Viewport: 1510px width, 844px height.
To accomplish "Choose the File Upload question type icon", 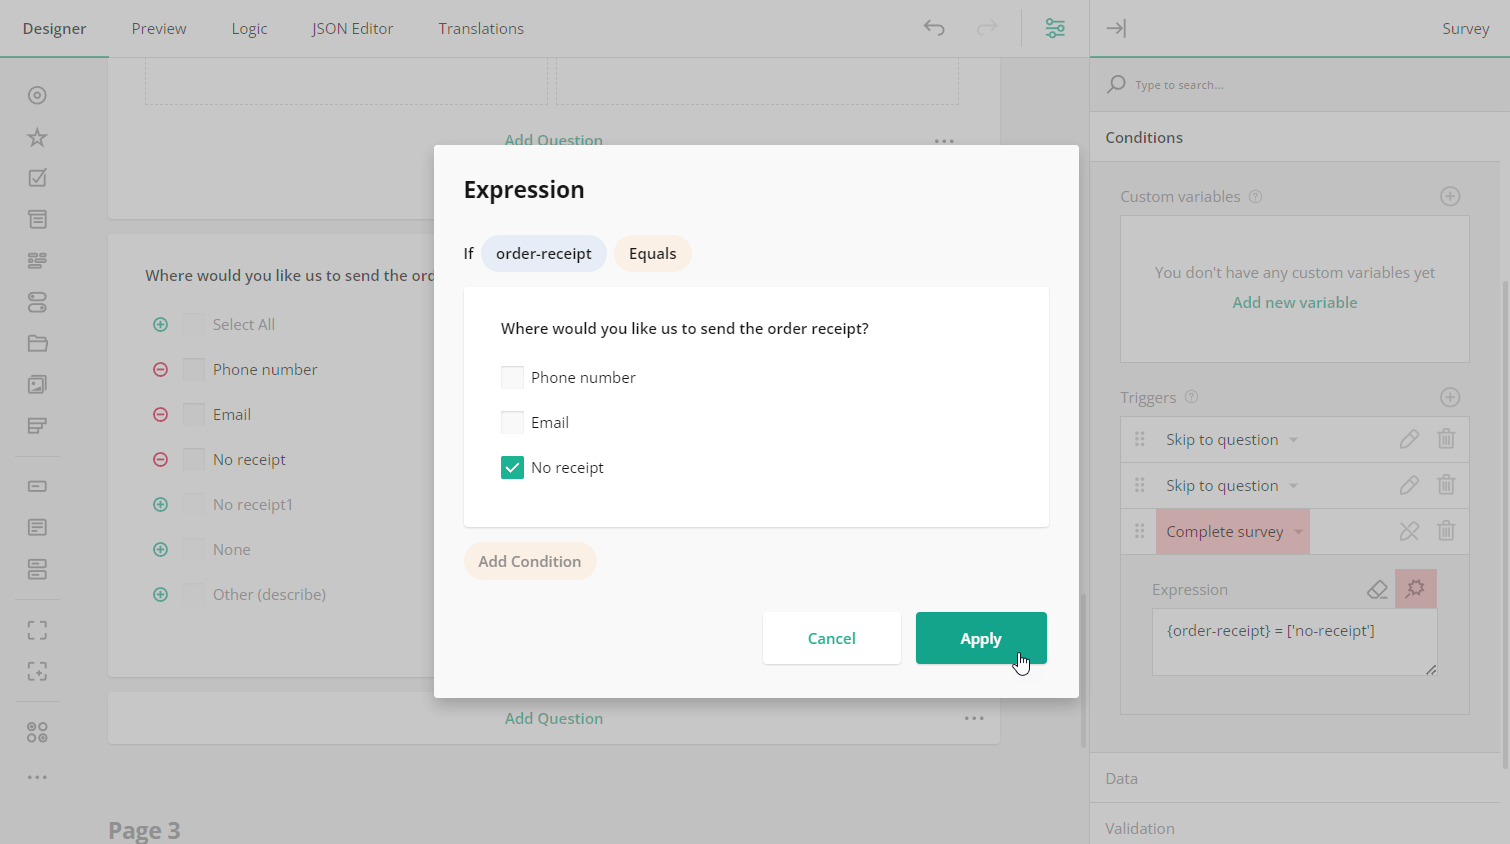I will point(37,343).
